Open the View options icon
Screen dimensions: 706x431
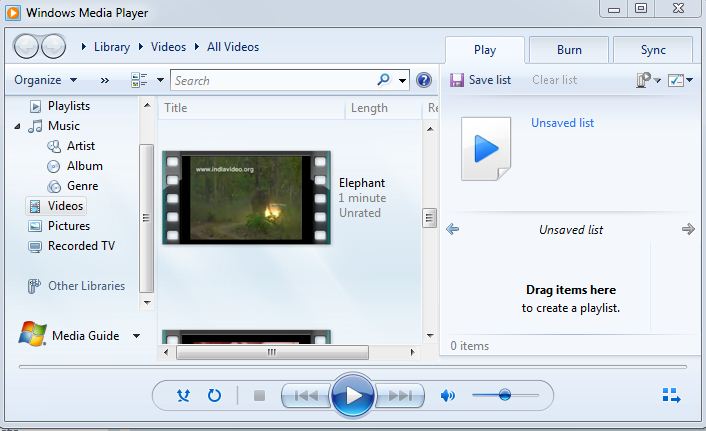pyautogui.click(x=139, y=80)
